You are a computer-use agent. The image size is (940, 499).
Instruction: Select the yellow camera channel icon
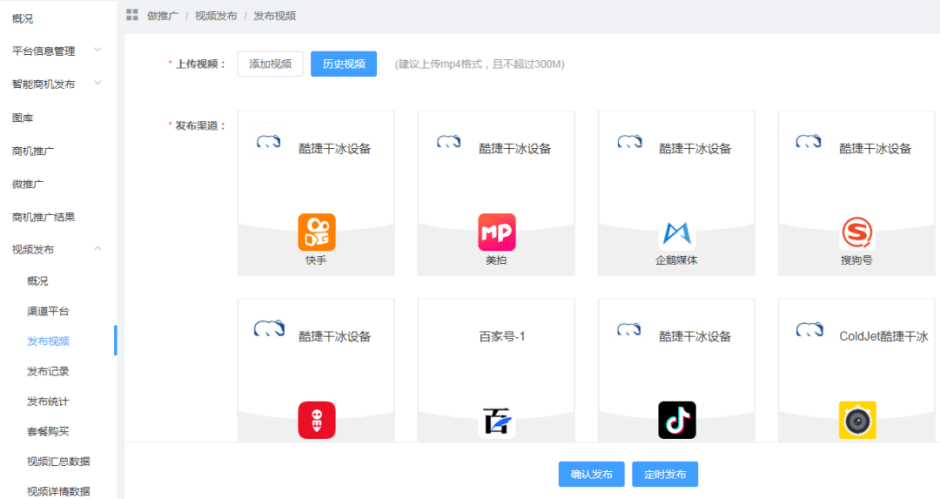click(857, 420)
